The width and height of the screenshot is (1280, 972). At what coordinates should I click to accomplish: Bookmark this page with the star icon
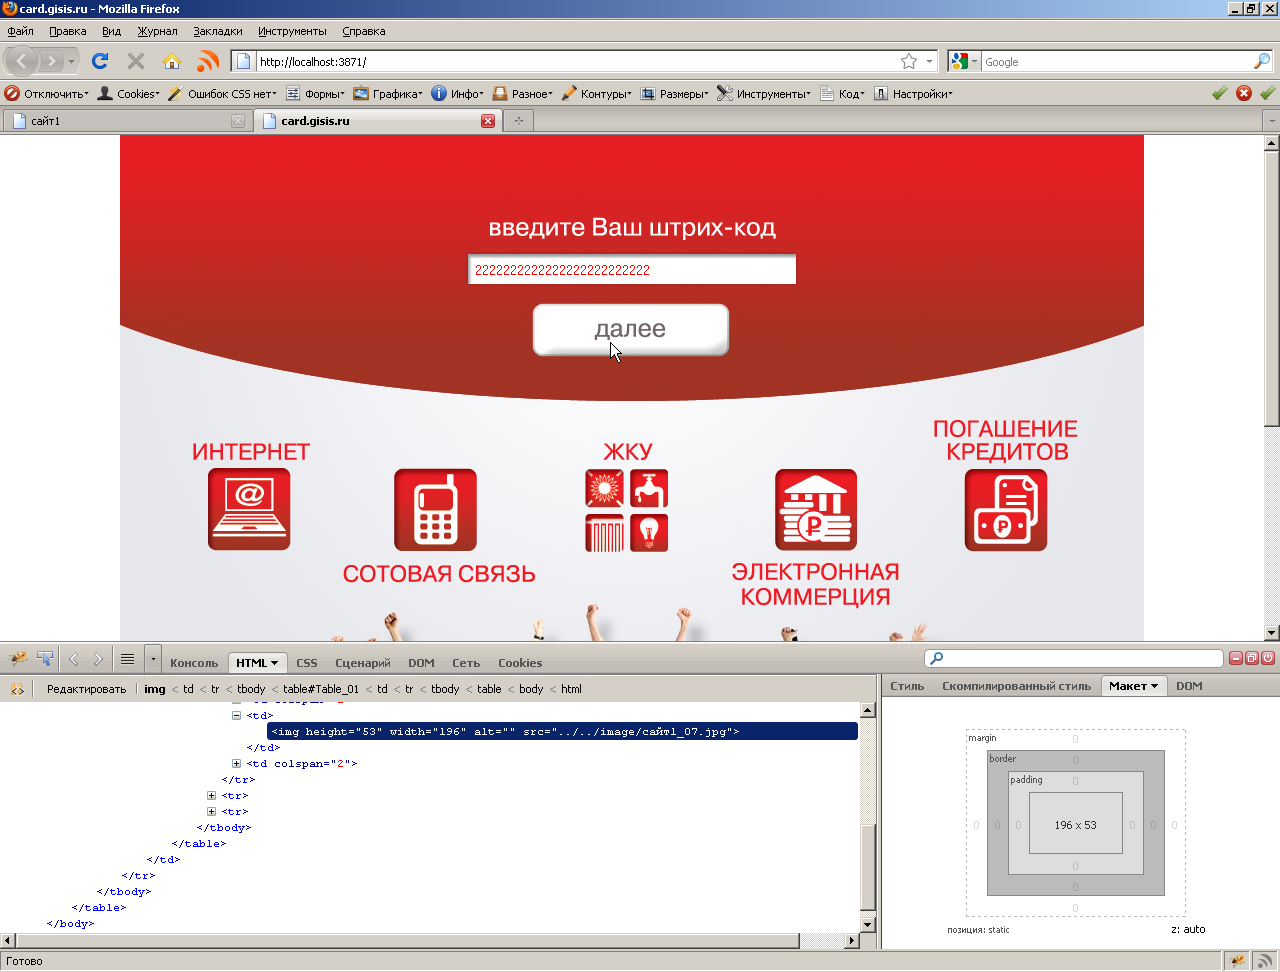click(x=909, y=61)
